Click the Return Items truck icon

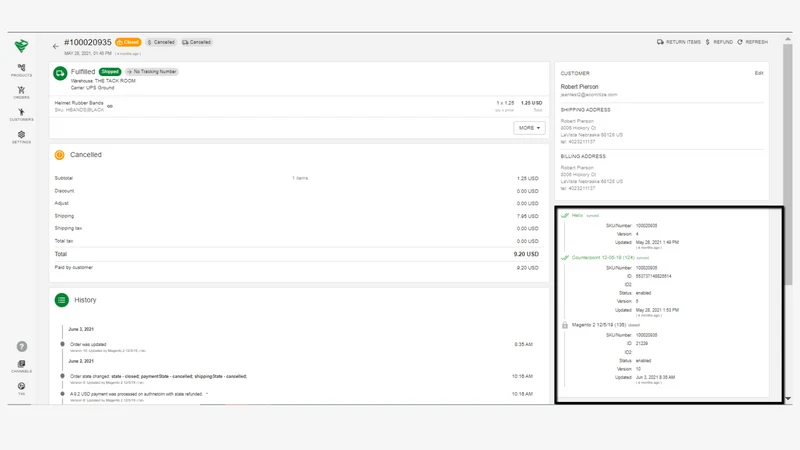pos(660,42)
